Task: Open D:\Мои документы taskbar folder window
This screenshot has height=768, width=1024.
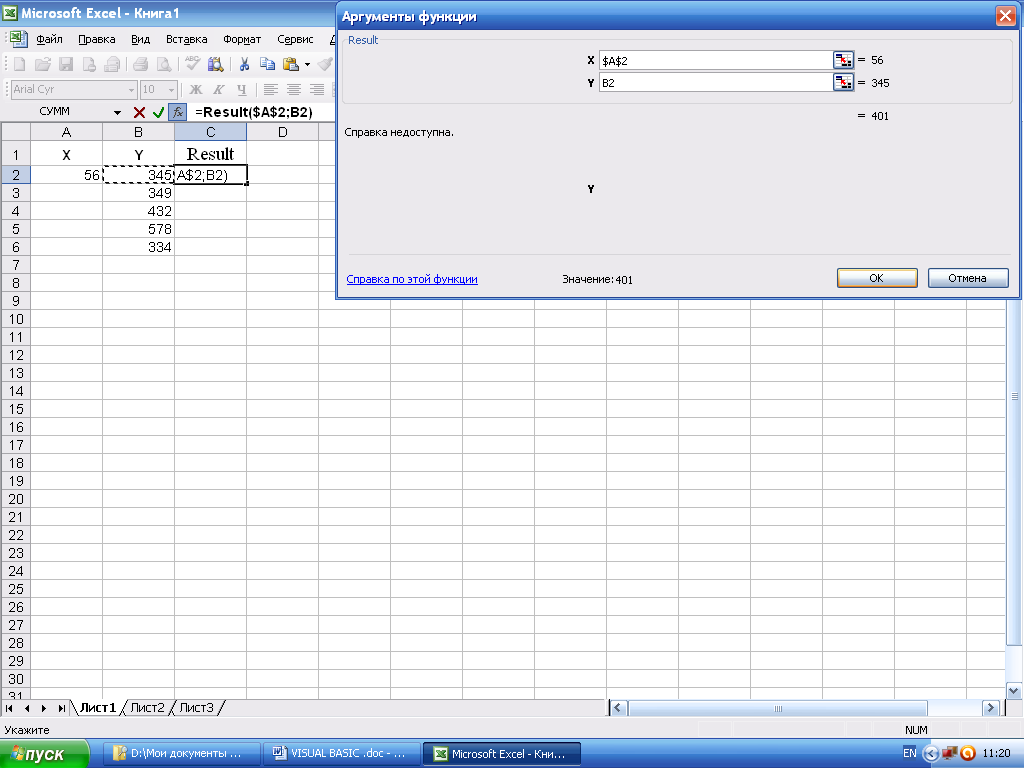Action: tap(182, 754)
